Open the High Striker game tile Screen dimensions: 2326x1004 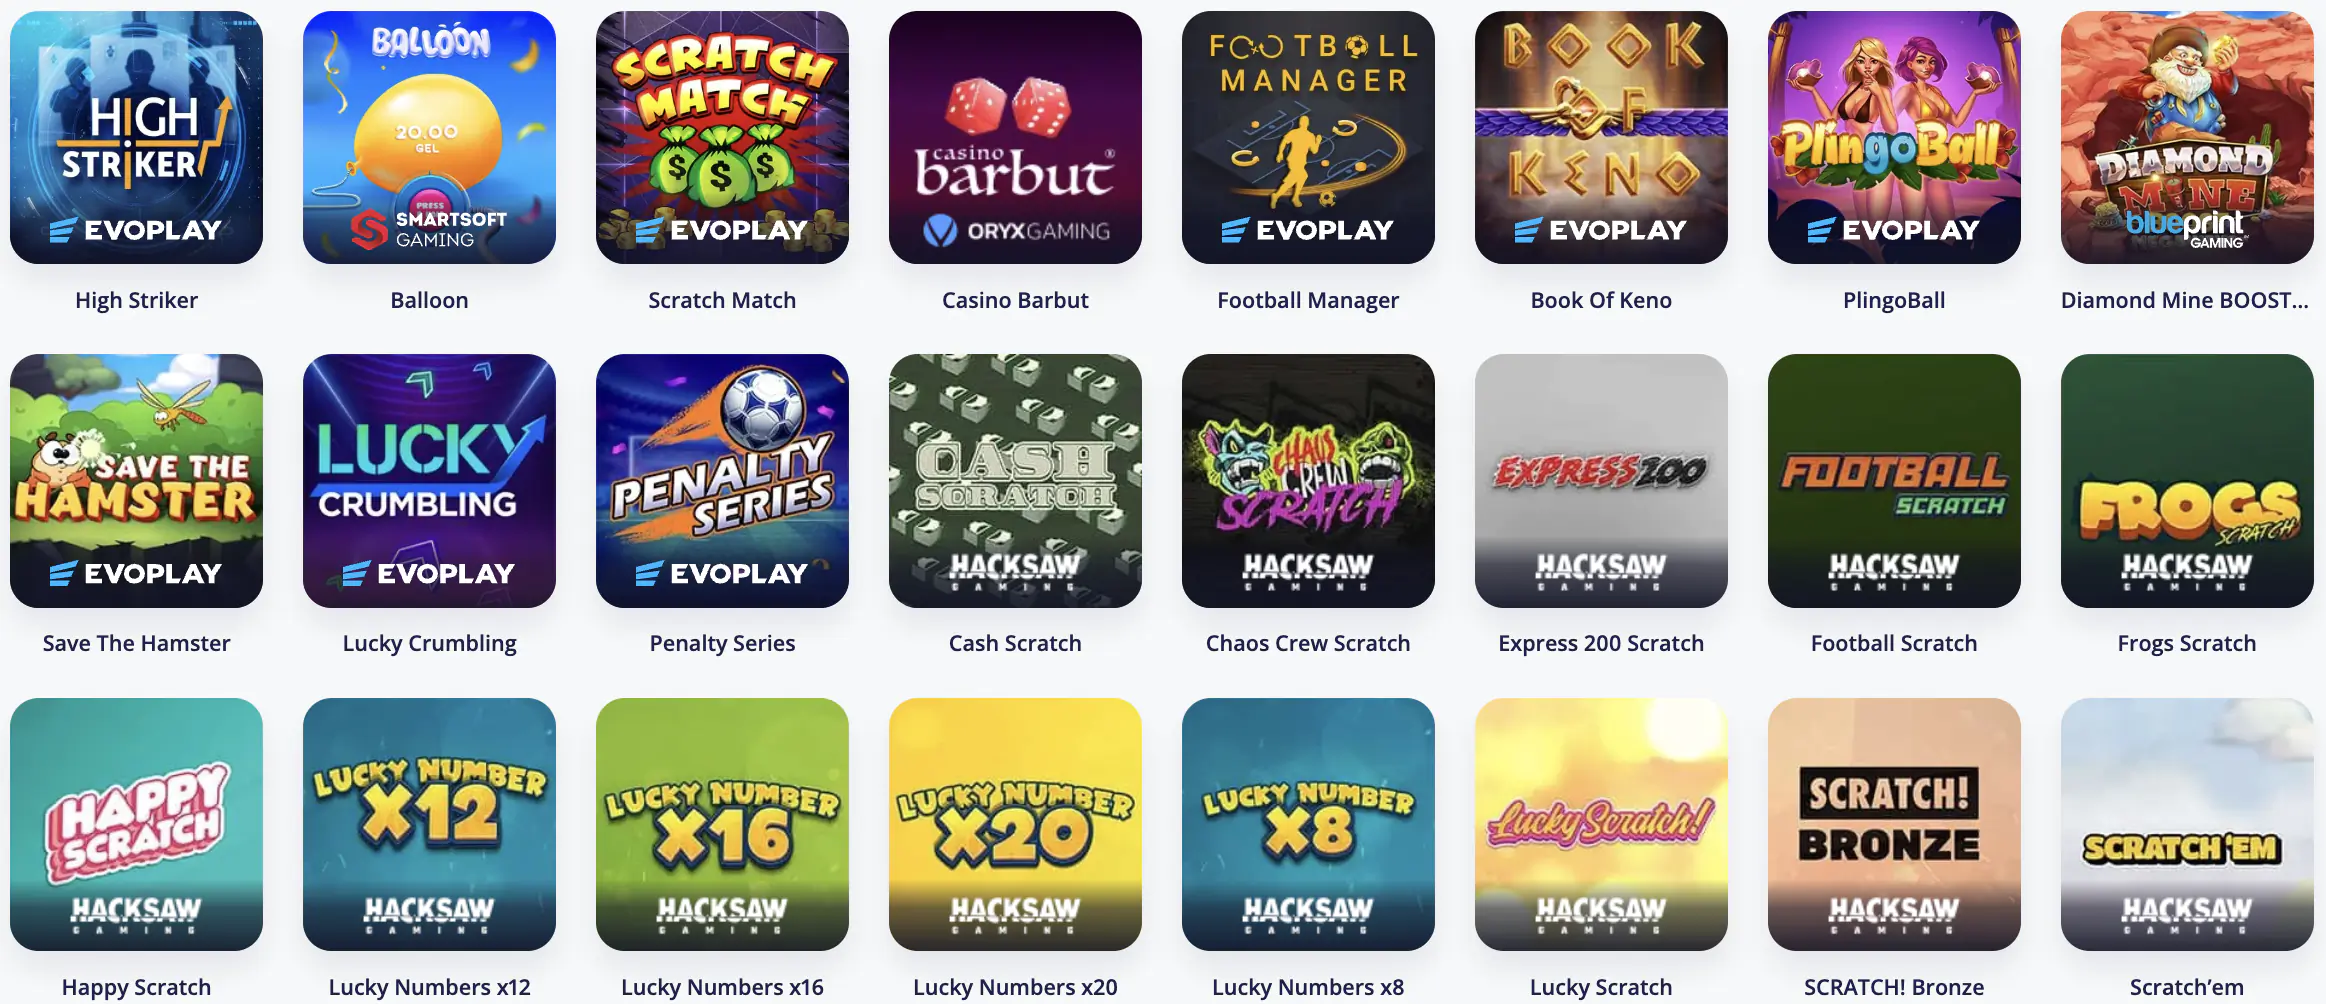137,138
